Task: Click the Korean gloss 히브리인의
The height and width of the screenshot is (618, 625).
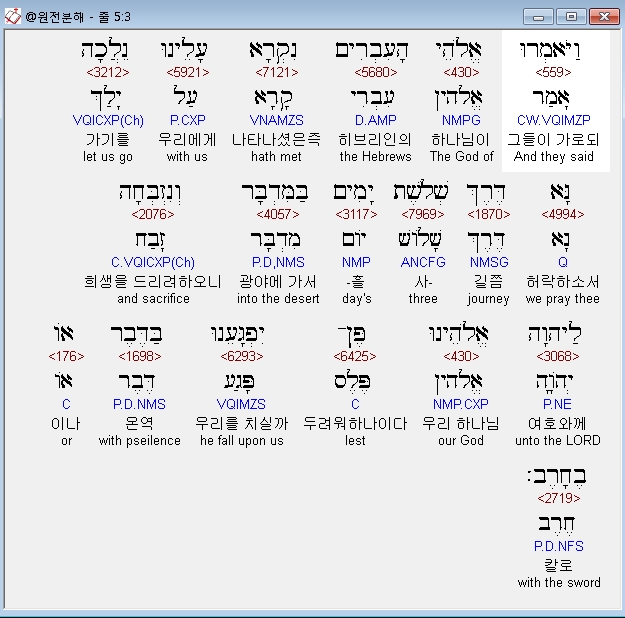Action: click(x=375, y=140)
